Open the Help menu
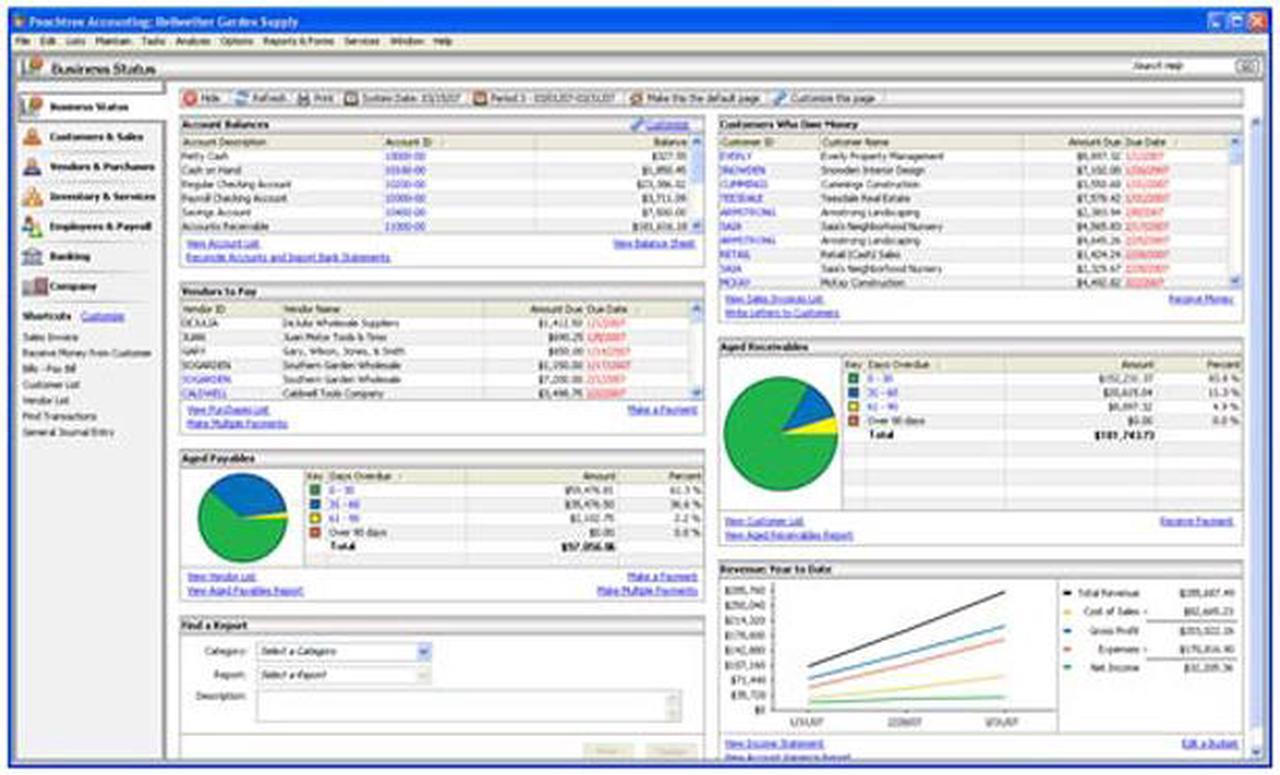Viewport: 1280px width, 775px height. pos(443,42)
